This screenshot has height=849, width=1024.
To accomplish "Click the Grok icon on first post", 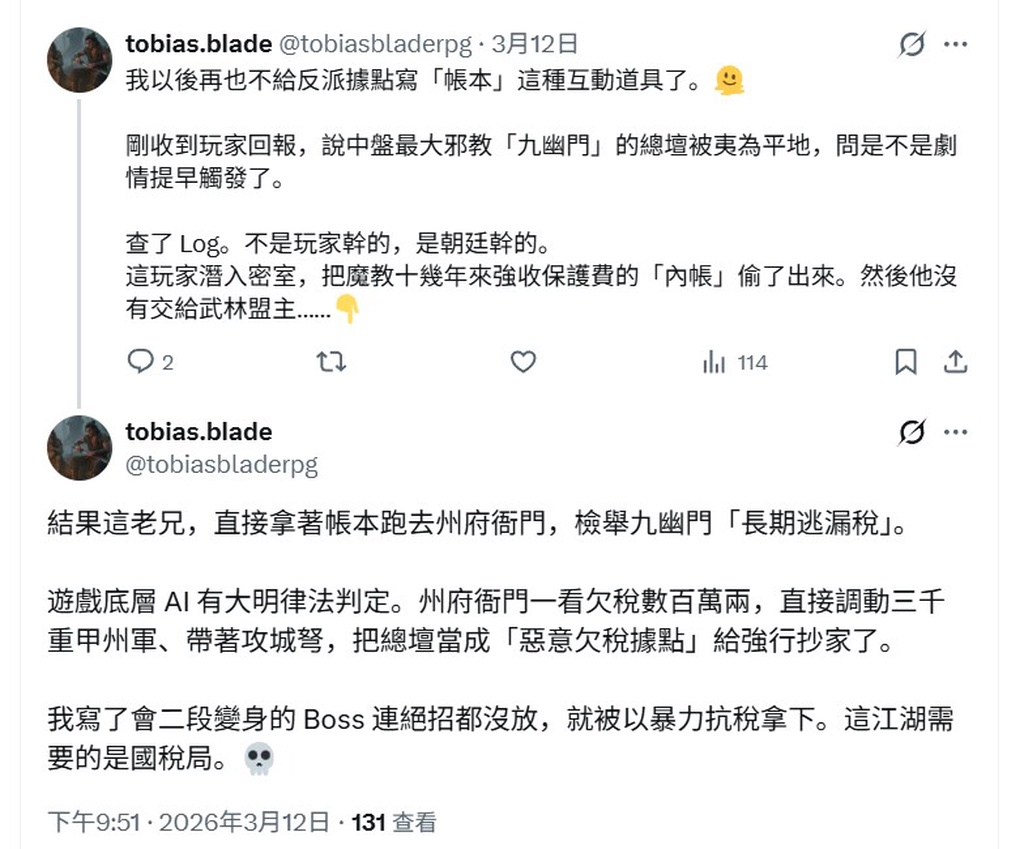I will click(911, 44).
